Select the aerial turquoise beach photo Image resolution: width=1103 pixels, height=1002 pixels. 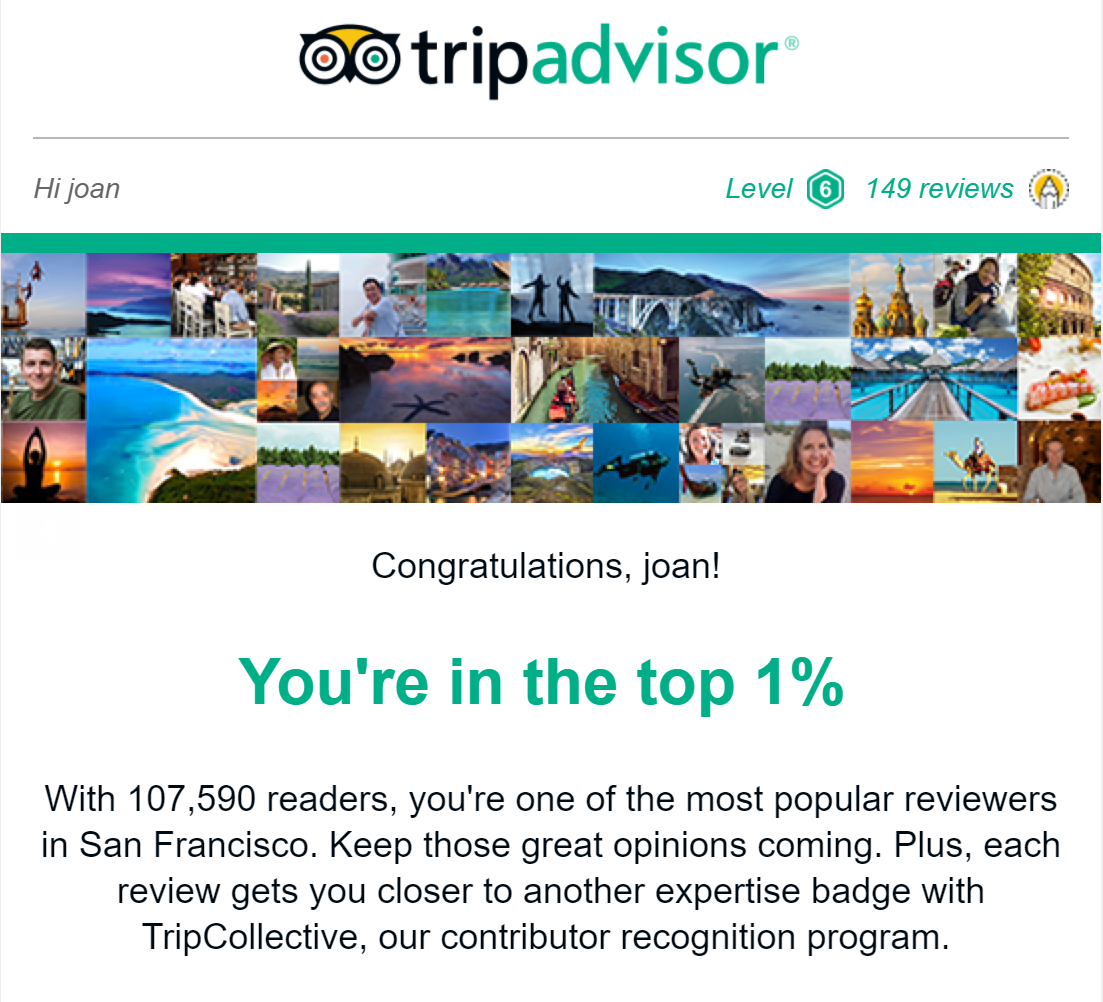coord(171,420)
